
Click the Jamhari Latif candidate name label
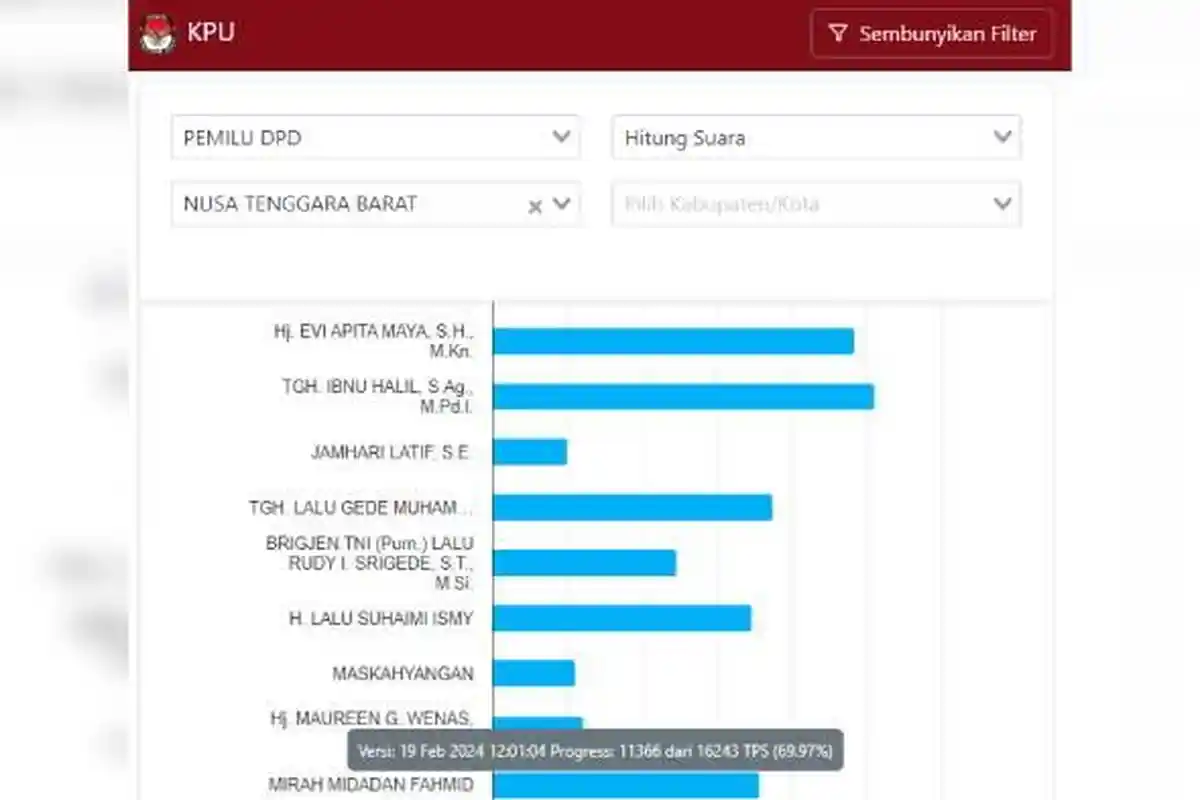[x=391, y=452]
